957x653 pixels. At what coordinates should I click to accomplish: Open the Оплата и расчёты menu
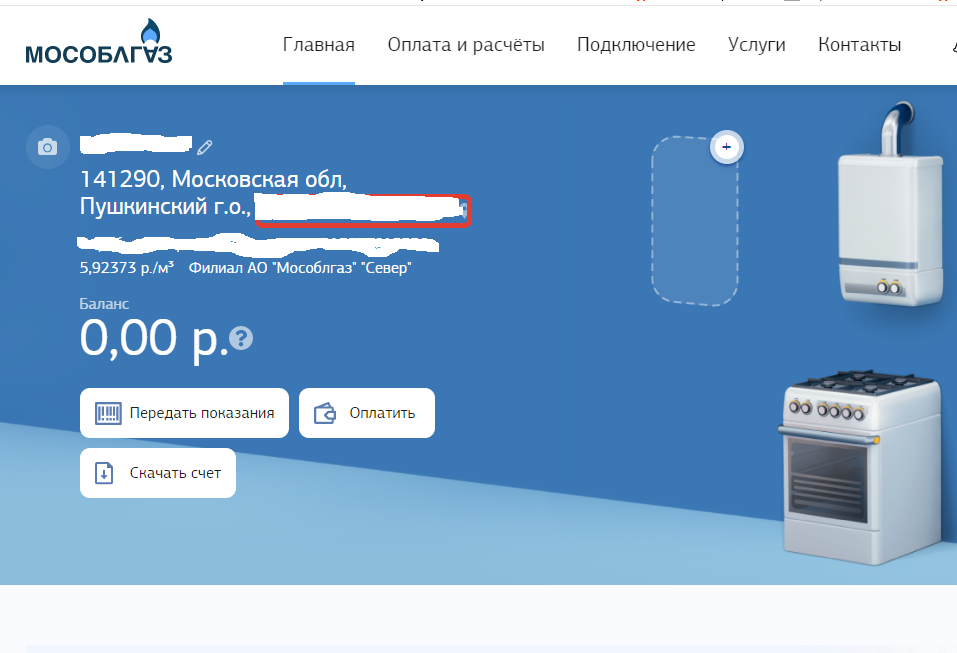point(466,45)
